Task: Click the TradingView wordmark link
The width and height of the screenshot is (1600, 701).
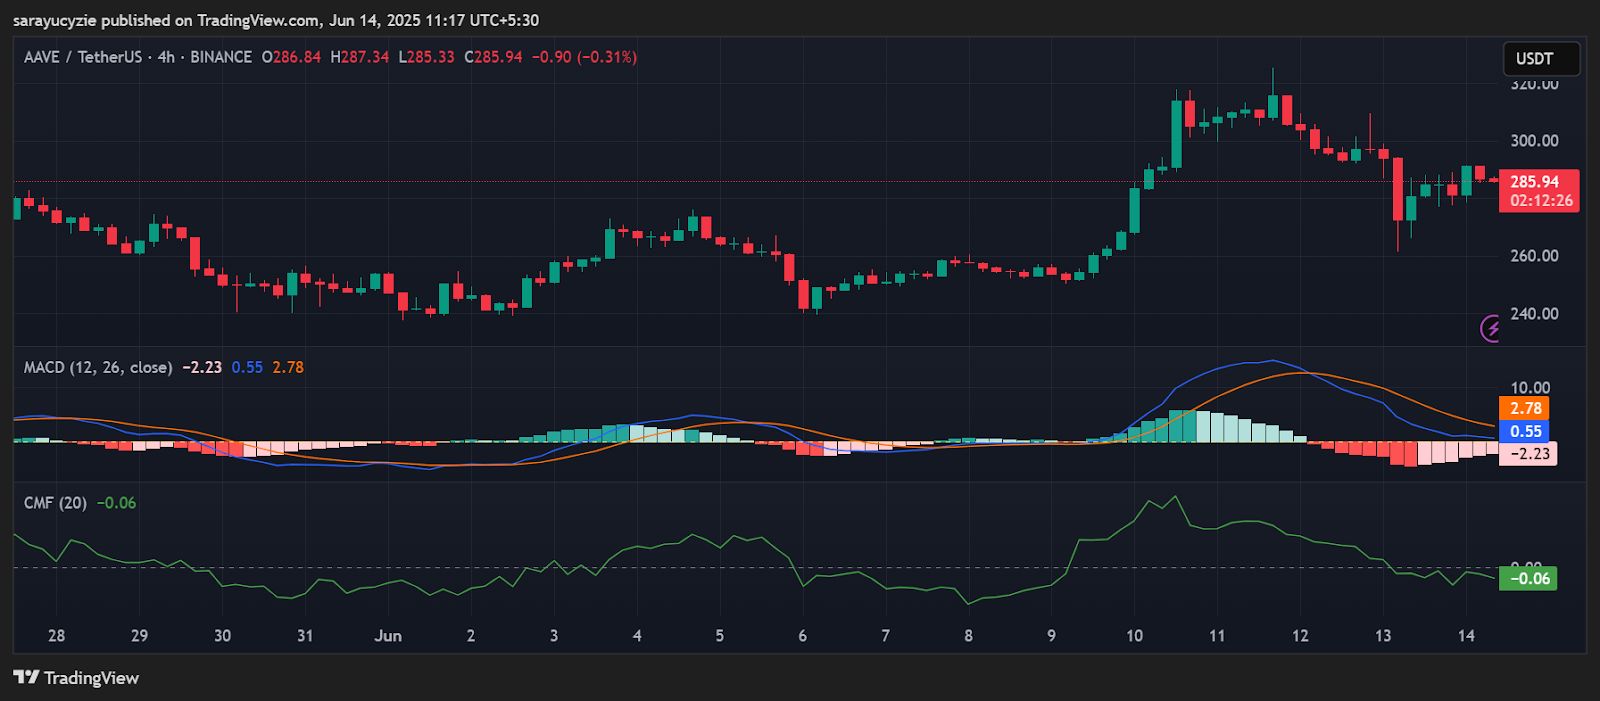Action: [x=91, y=678]
